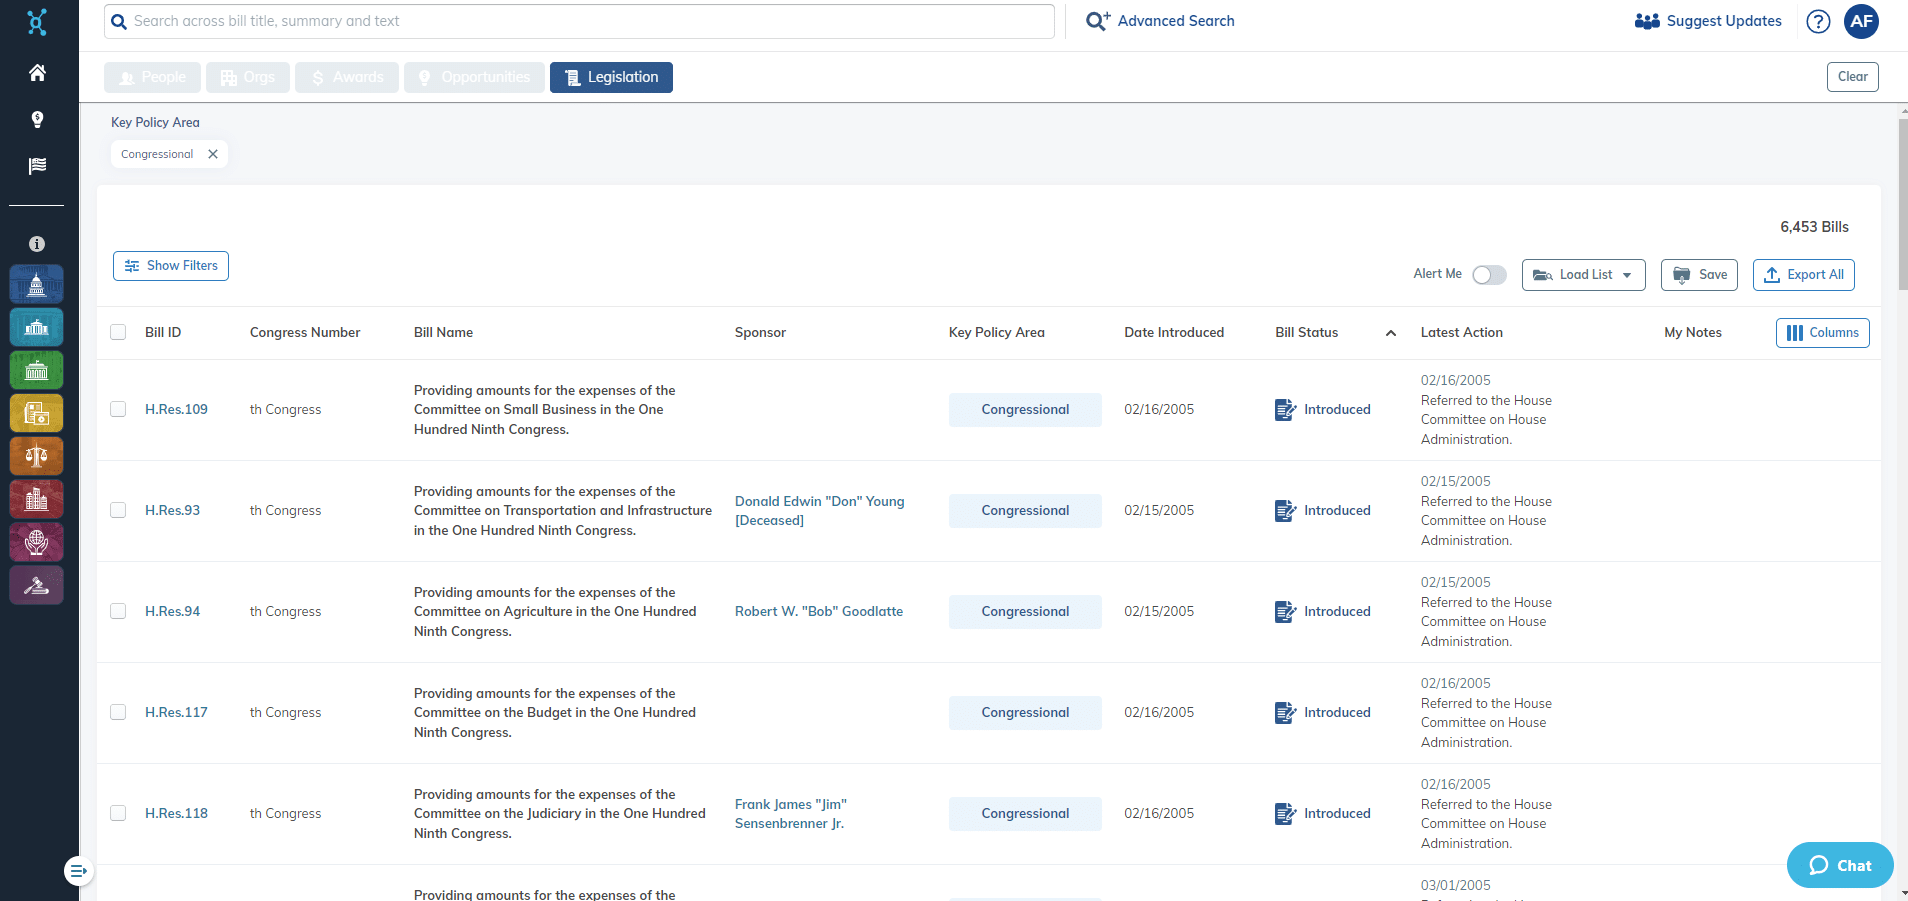The image size is (1908, 901).
Task: Open the yellow documents tile
Action: click(x=37, y=414)
